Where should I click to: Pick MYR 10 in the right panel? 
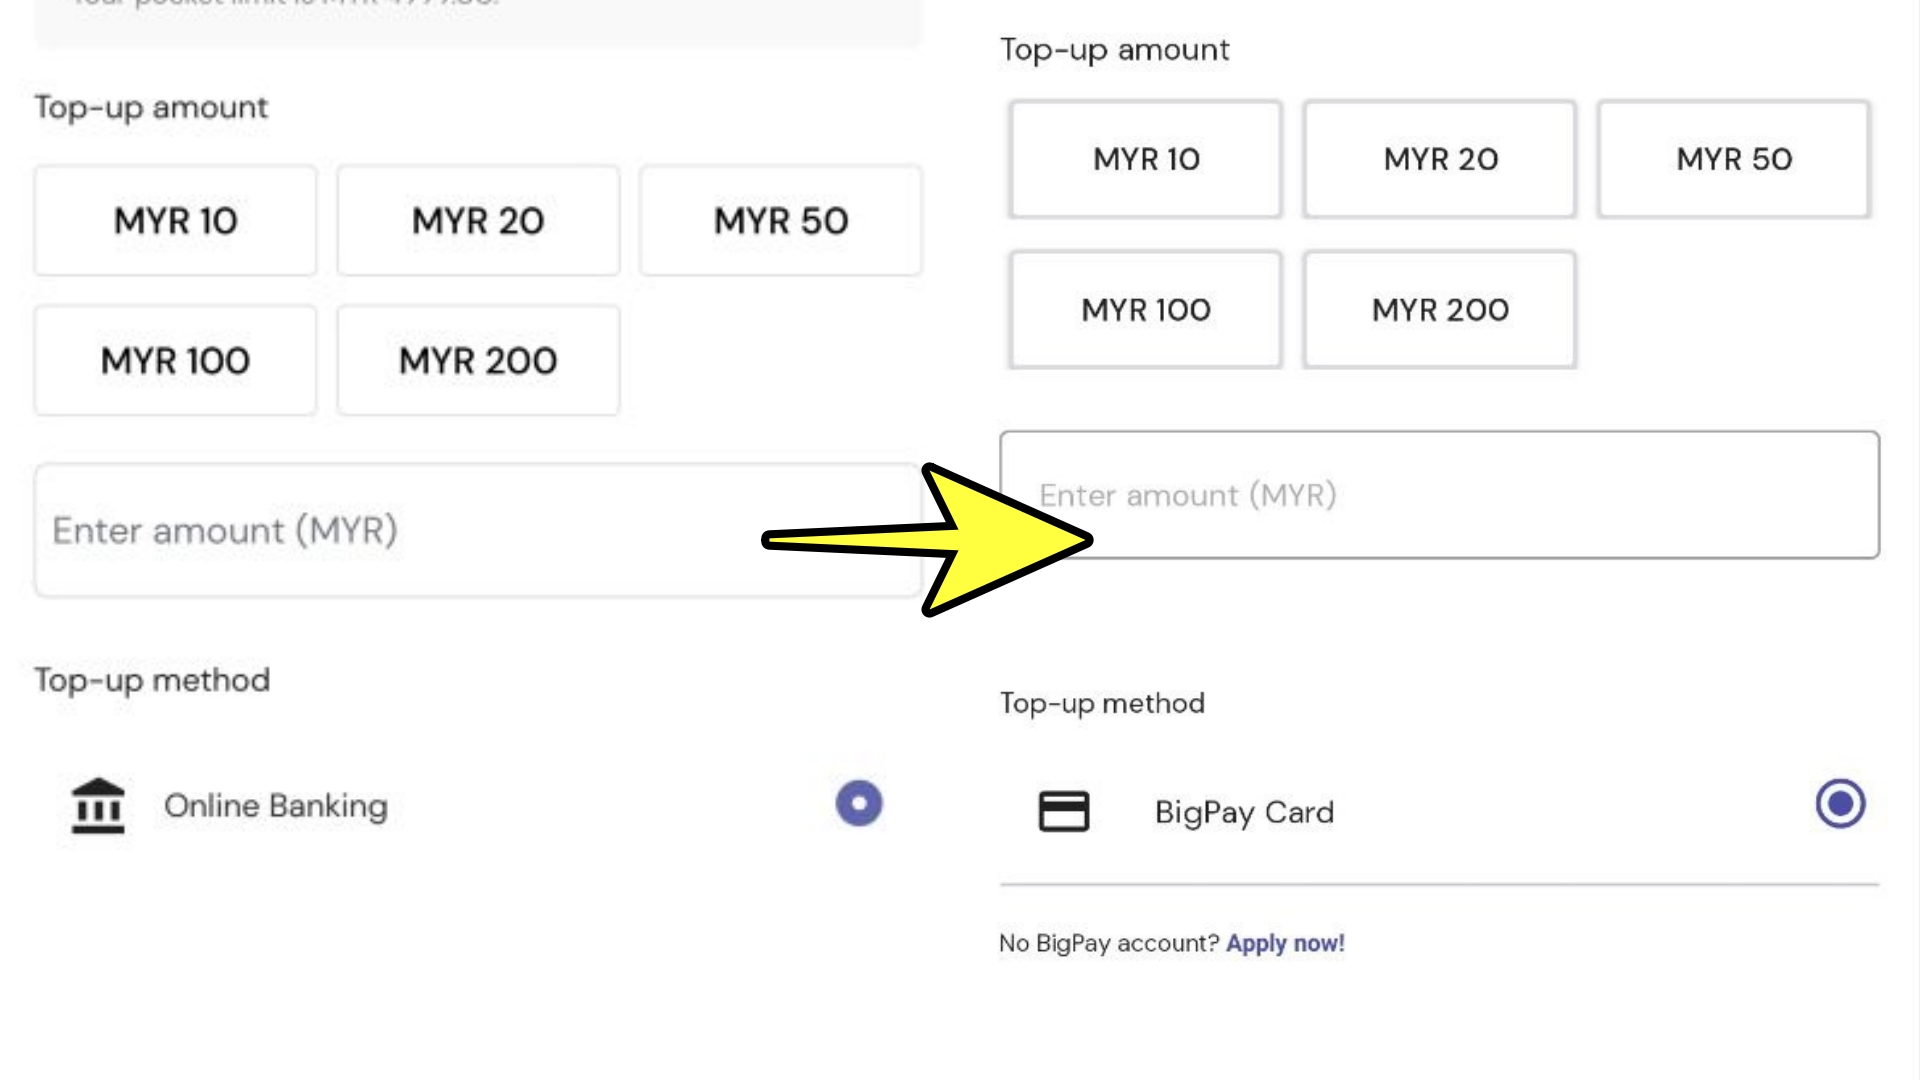1146,158
